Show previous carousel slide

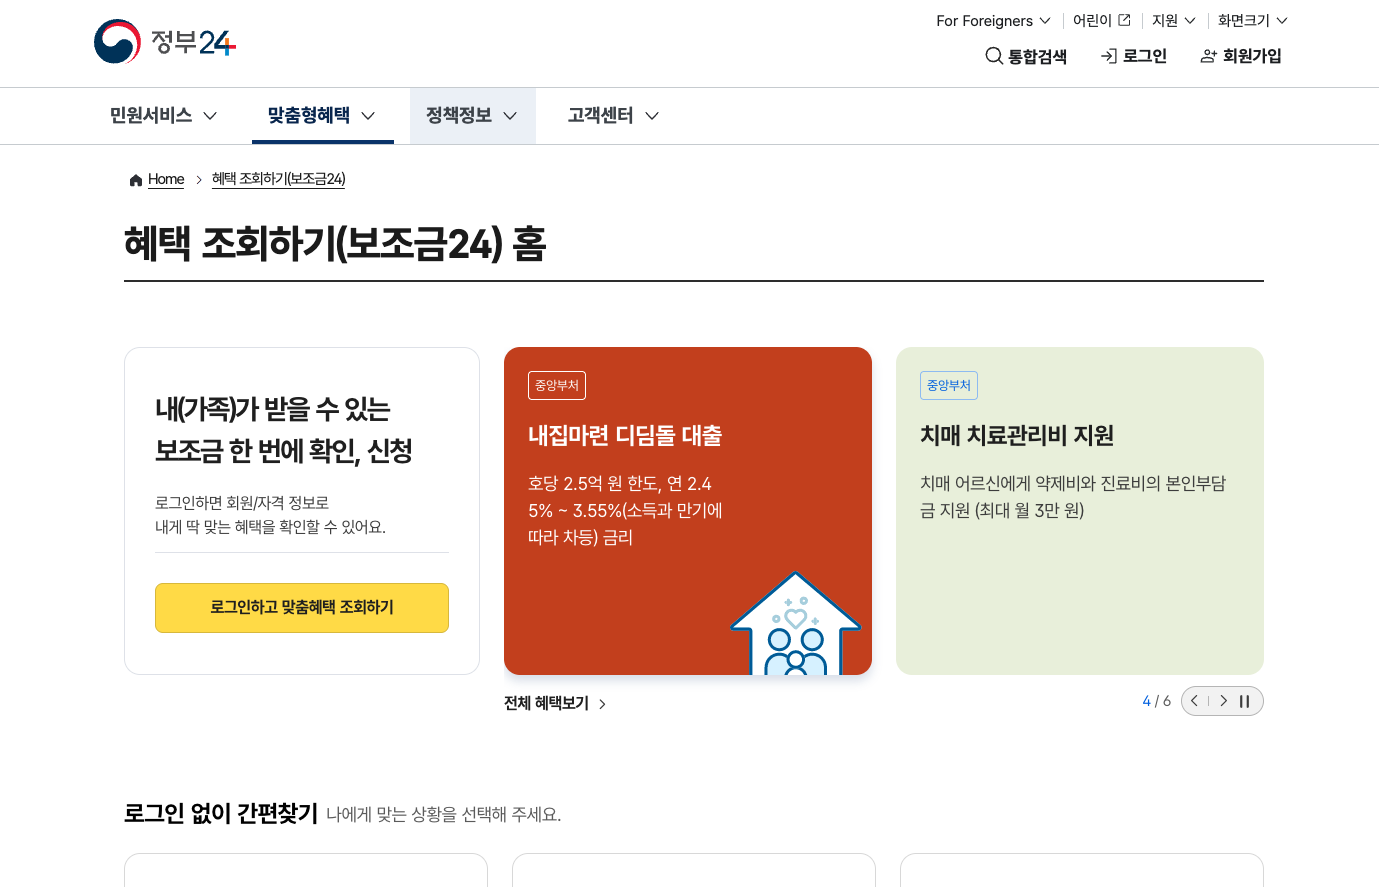1194,701
